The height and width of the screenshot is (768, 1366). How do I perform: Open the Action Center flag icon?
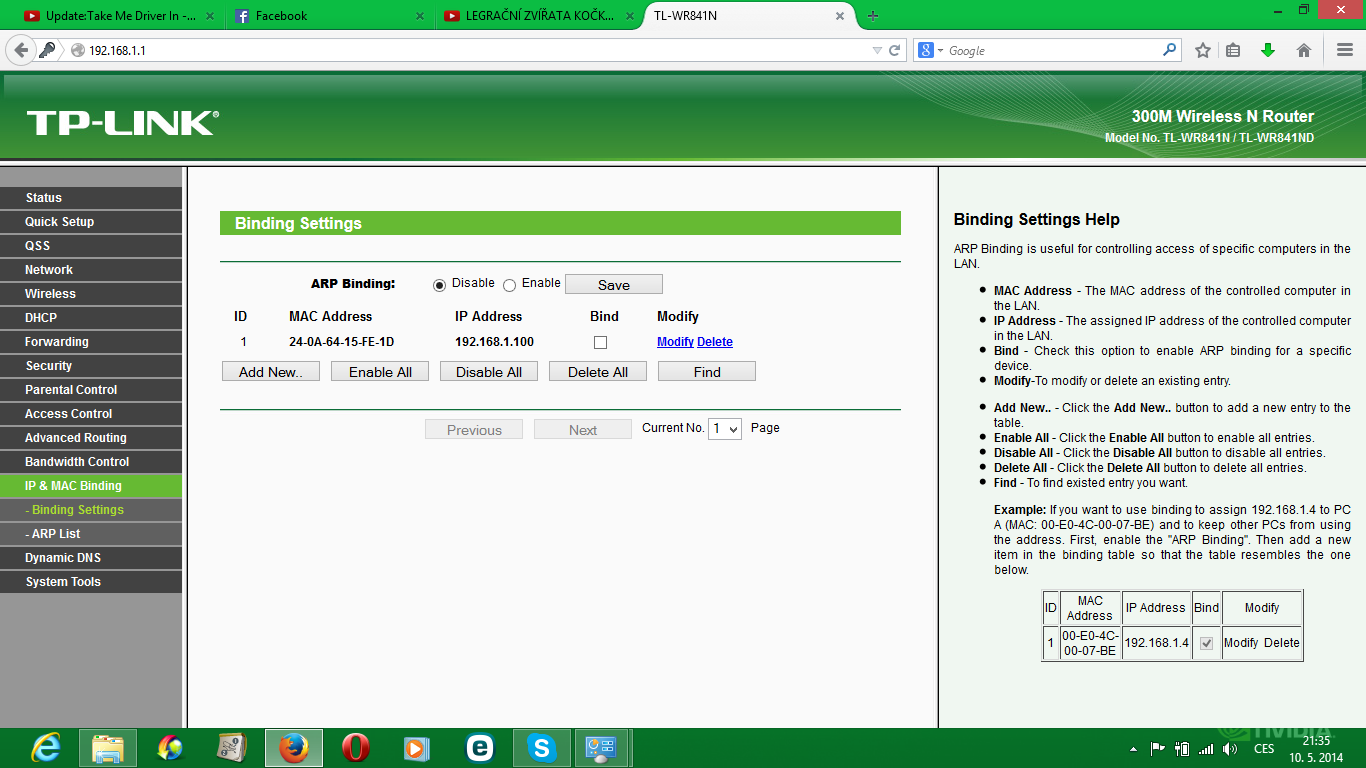(x=1158, y=748)
